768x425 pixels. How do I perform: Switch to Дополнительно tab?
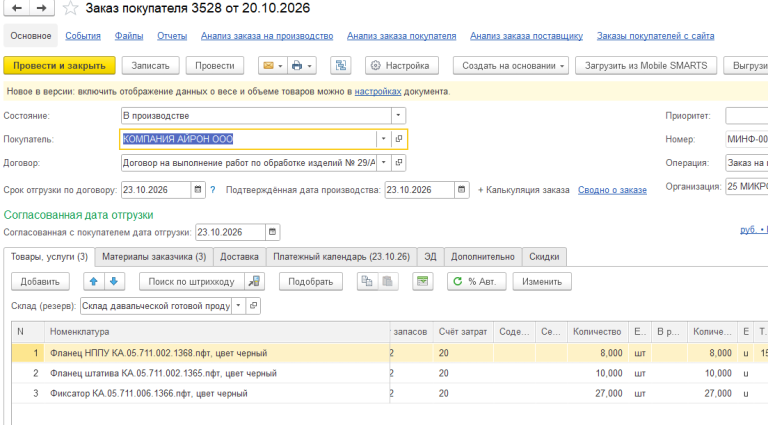click(482, 257)
